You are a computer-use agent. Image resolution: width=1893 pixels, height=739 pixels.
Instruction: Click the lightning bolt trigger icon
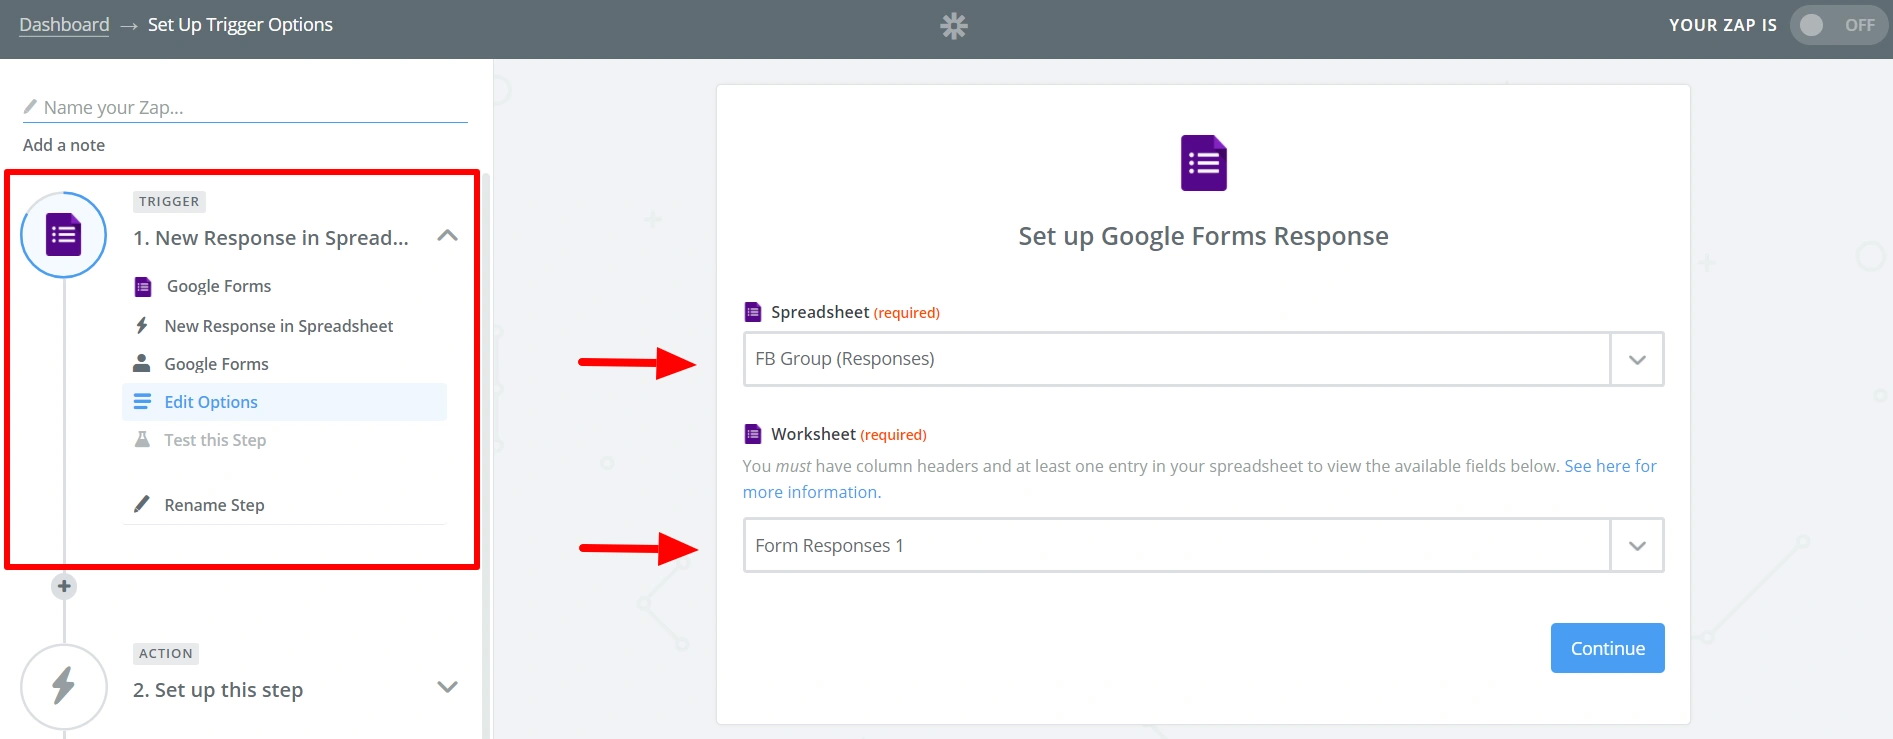[x=142, y=325]
